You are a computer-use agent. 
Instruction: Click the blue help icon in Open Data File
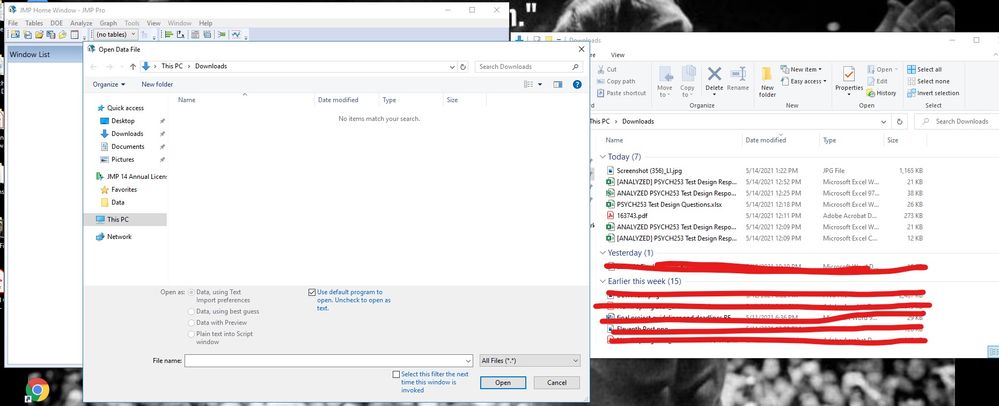click(x=577, y=84)
